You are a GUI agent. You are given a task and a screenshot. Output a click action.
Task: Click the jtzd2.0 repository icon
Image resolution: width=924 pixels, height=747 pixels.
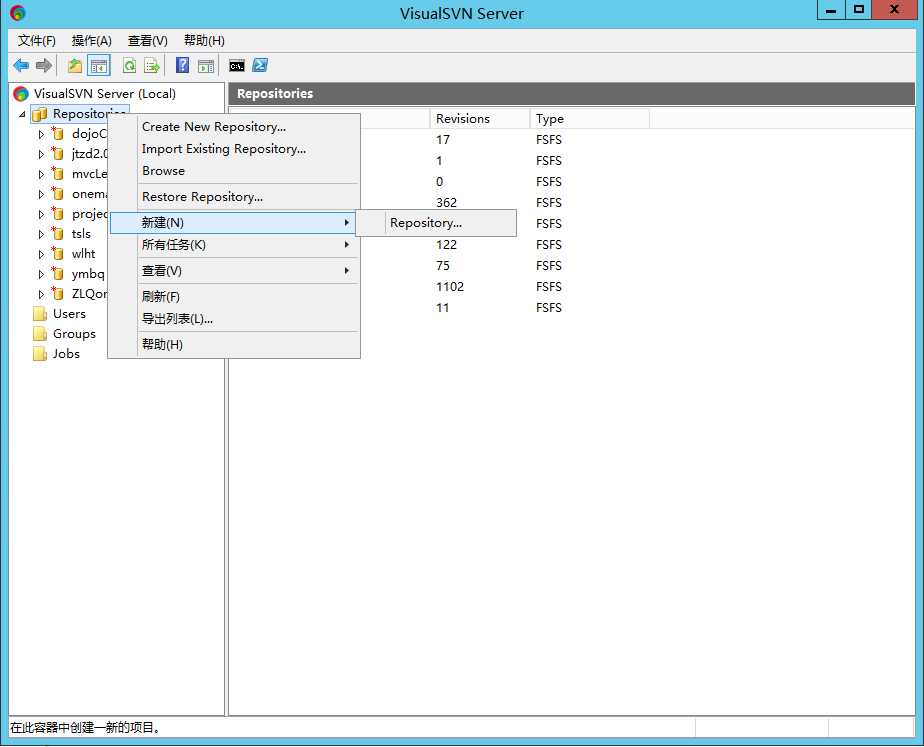coord(58,154)
